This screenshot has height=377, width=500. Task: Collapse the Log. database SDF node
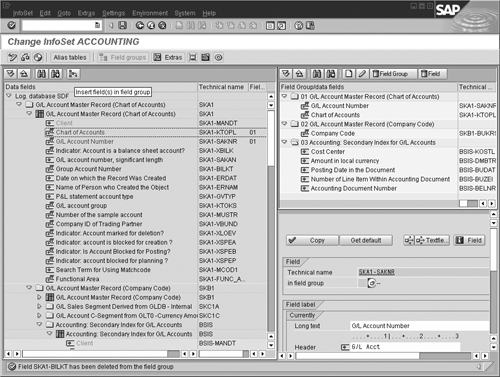9,96
